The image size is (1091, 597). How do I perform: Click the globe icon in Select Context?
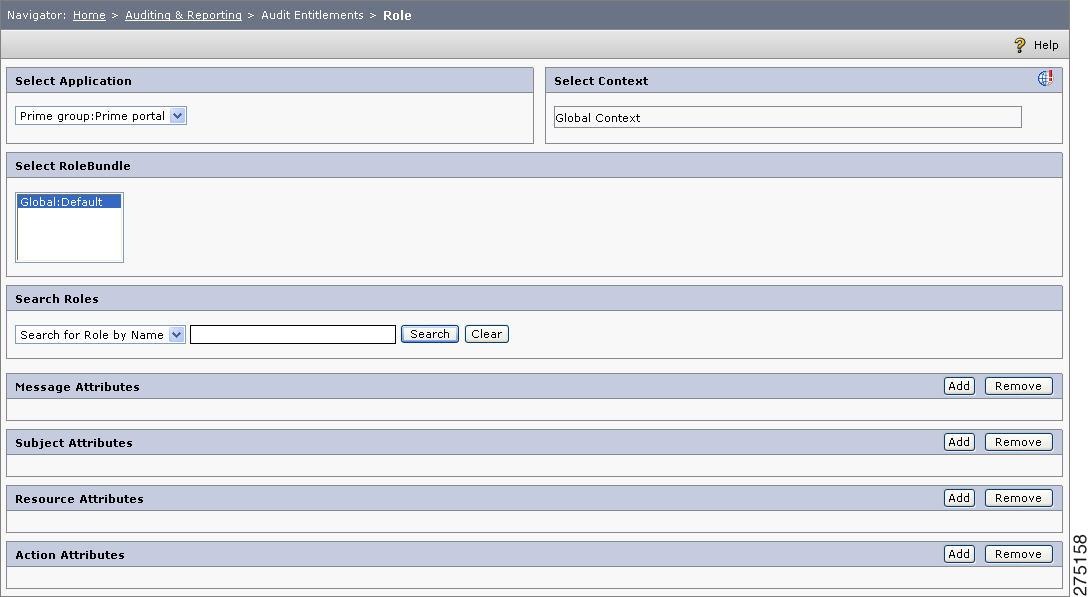click(1045, 78)
